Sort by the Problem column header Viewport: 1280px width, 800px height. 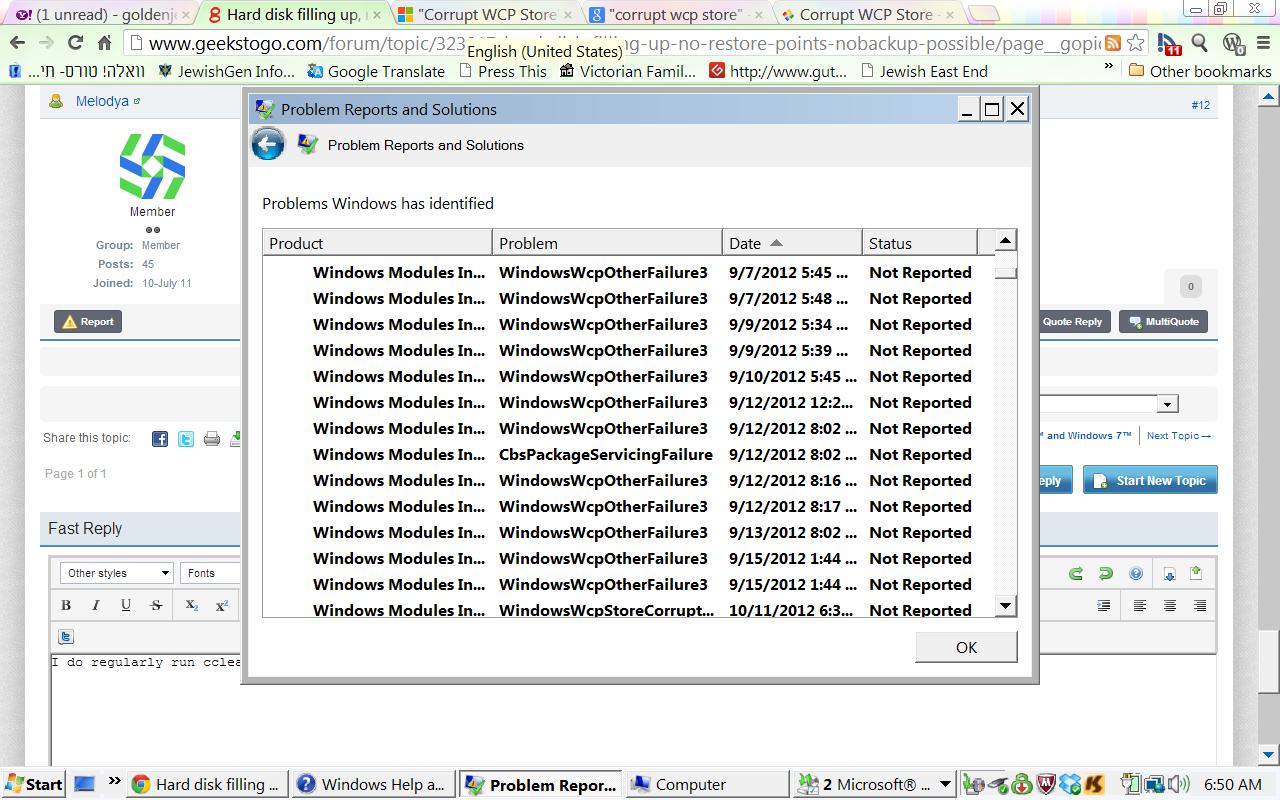(x=608, y=243)
